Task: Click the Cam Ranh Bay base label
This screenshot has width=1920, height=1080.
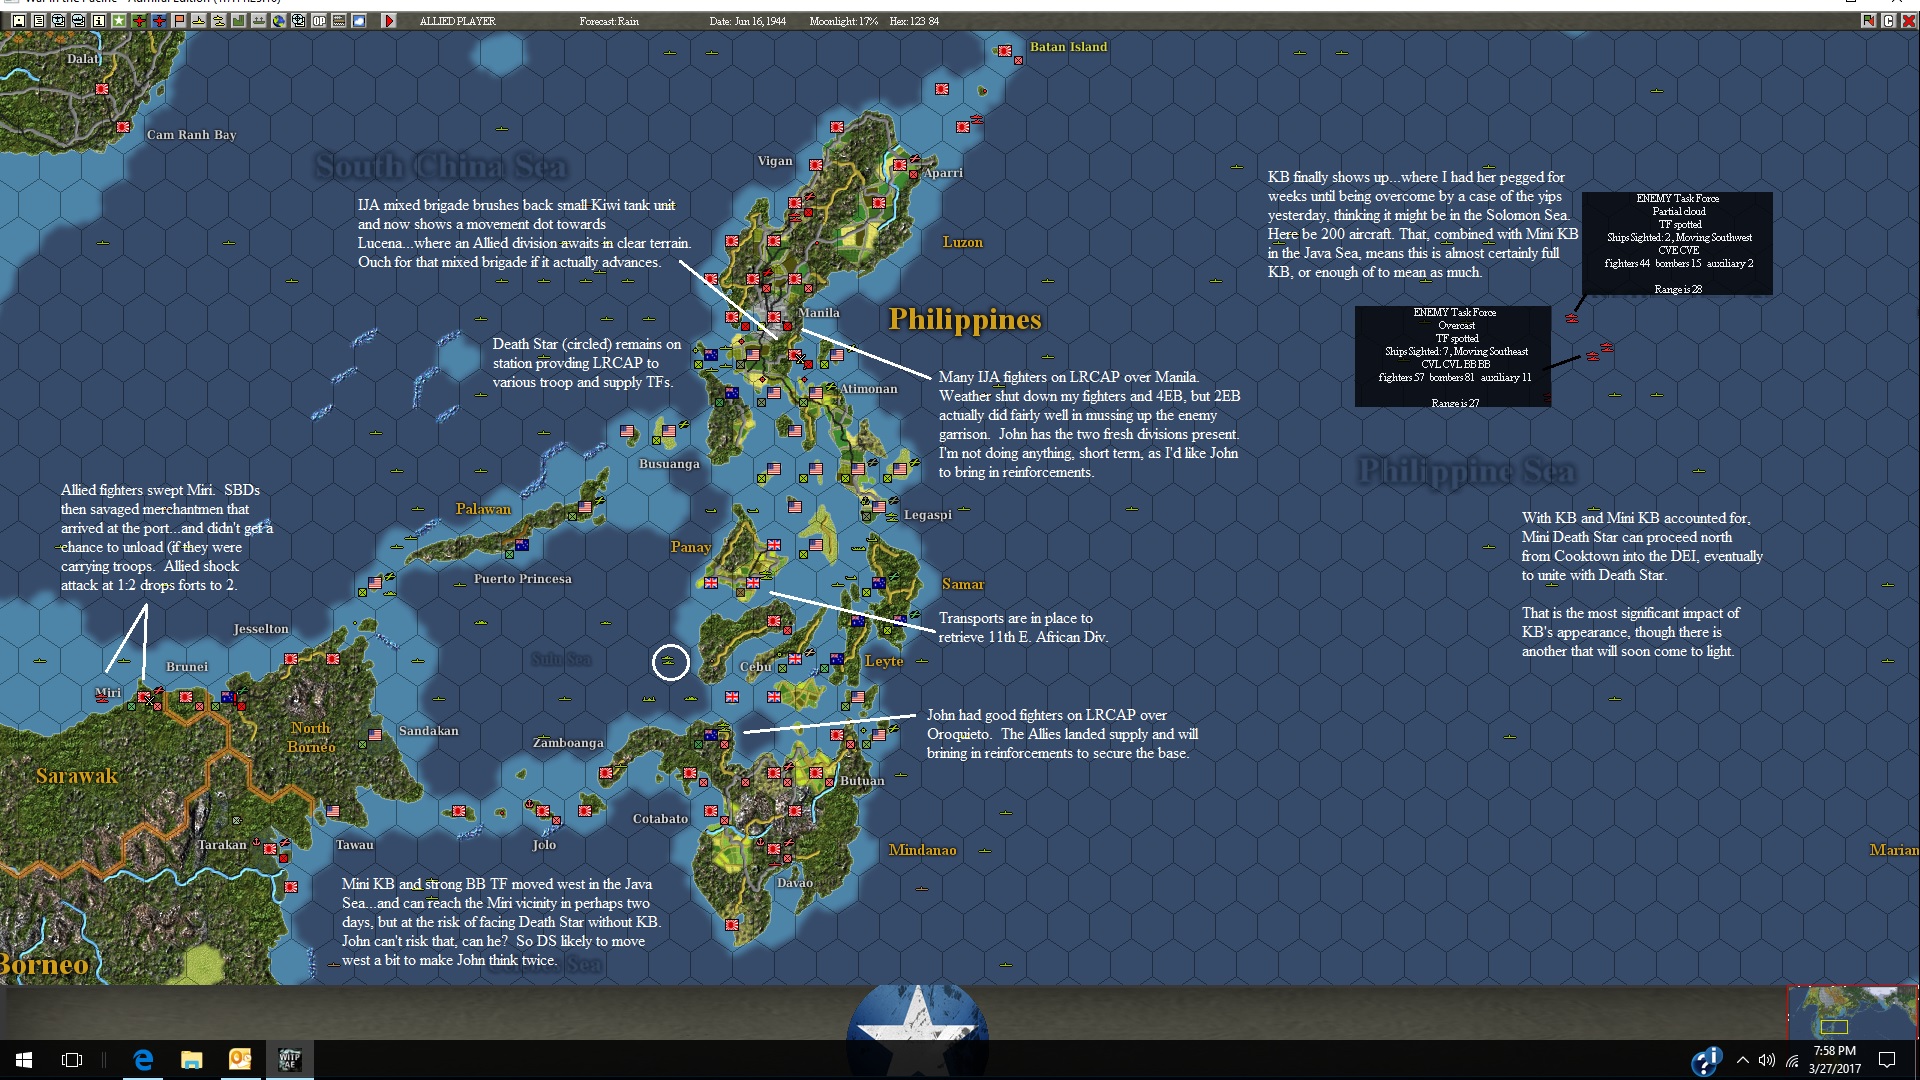Action: click(x=192, y=135)
